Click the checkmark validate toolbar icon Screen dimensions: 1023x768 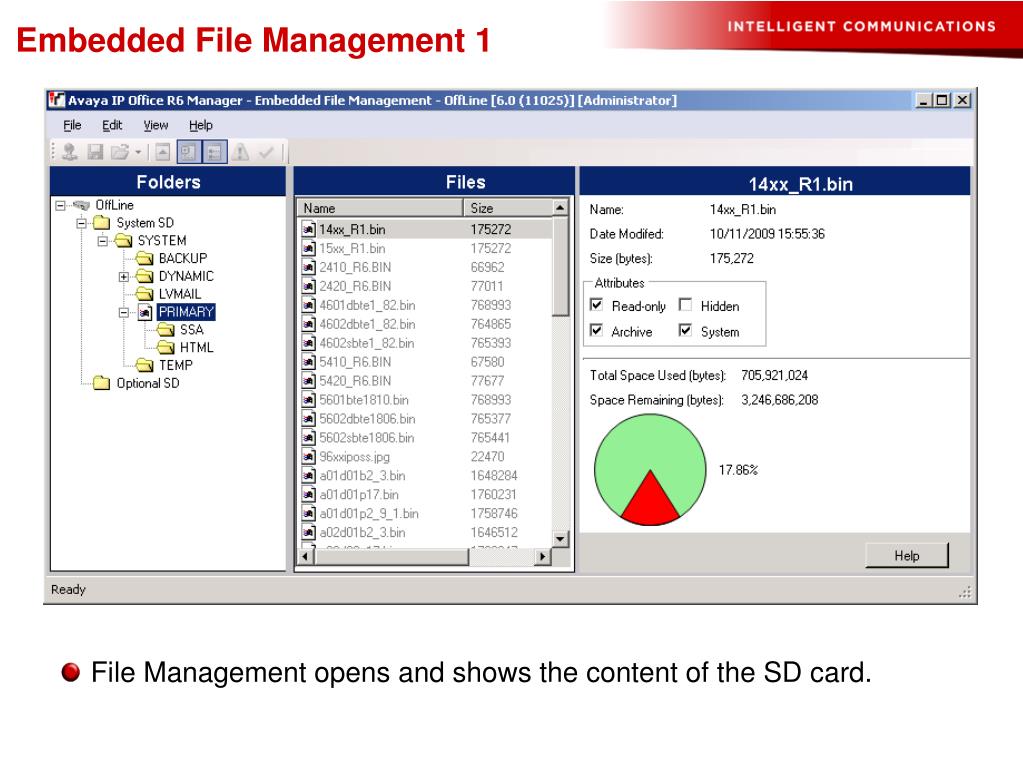[x=266, y=152]
